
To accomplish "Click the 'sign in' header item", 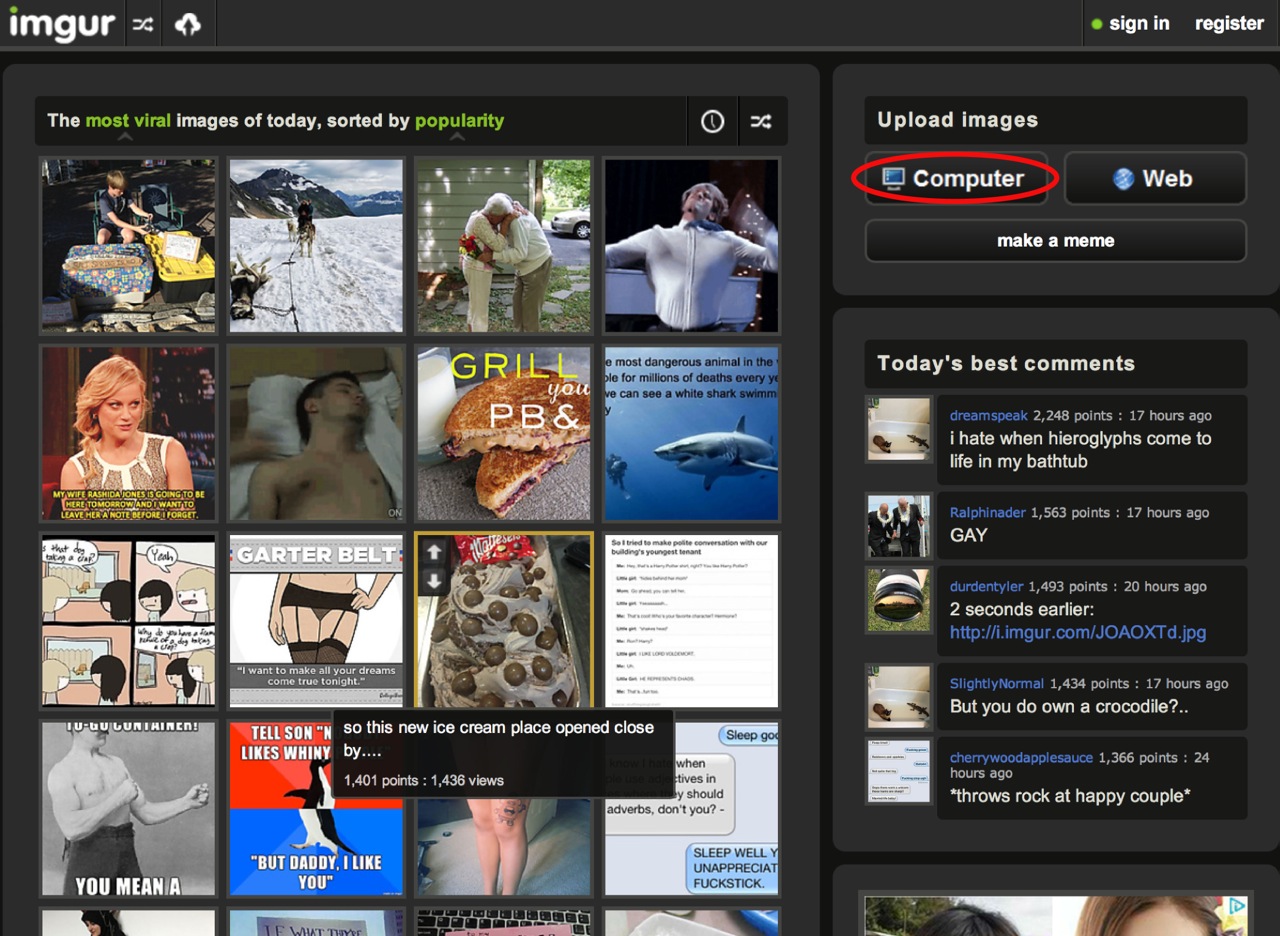I will pyautogui.click(x=1138, y=24).
